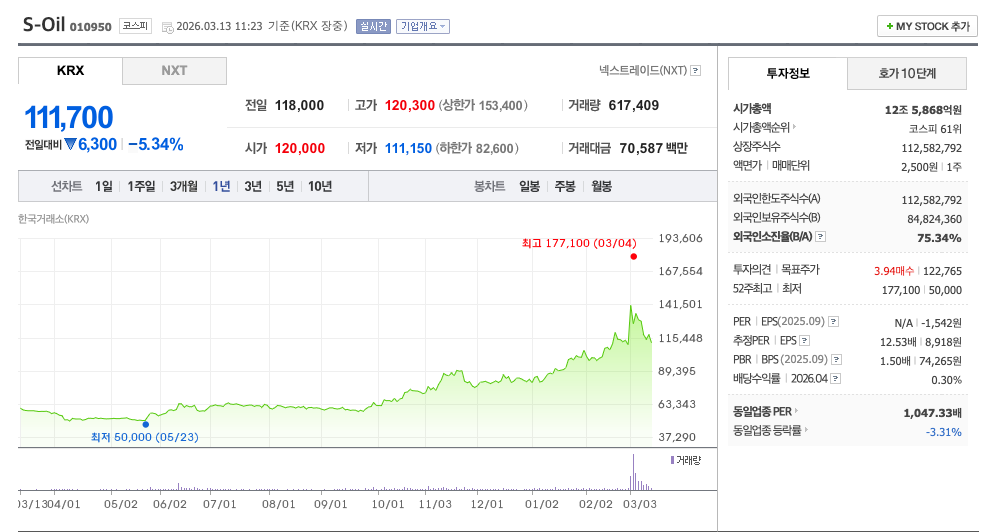Screen dimensions: 1008x532
Task: Click the 최고 177,100 (03/04) label
Action: (x=579, y=244)
